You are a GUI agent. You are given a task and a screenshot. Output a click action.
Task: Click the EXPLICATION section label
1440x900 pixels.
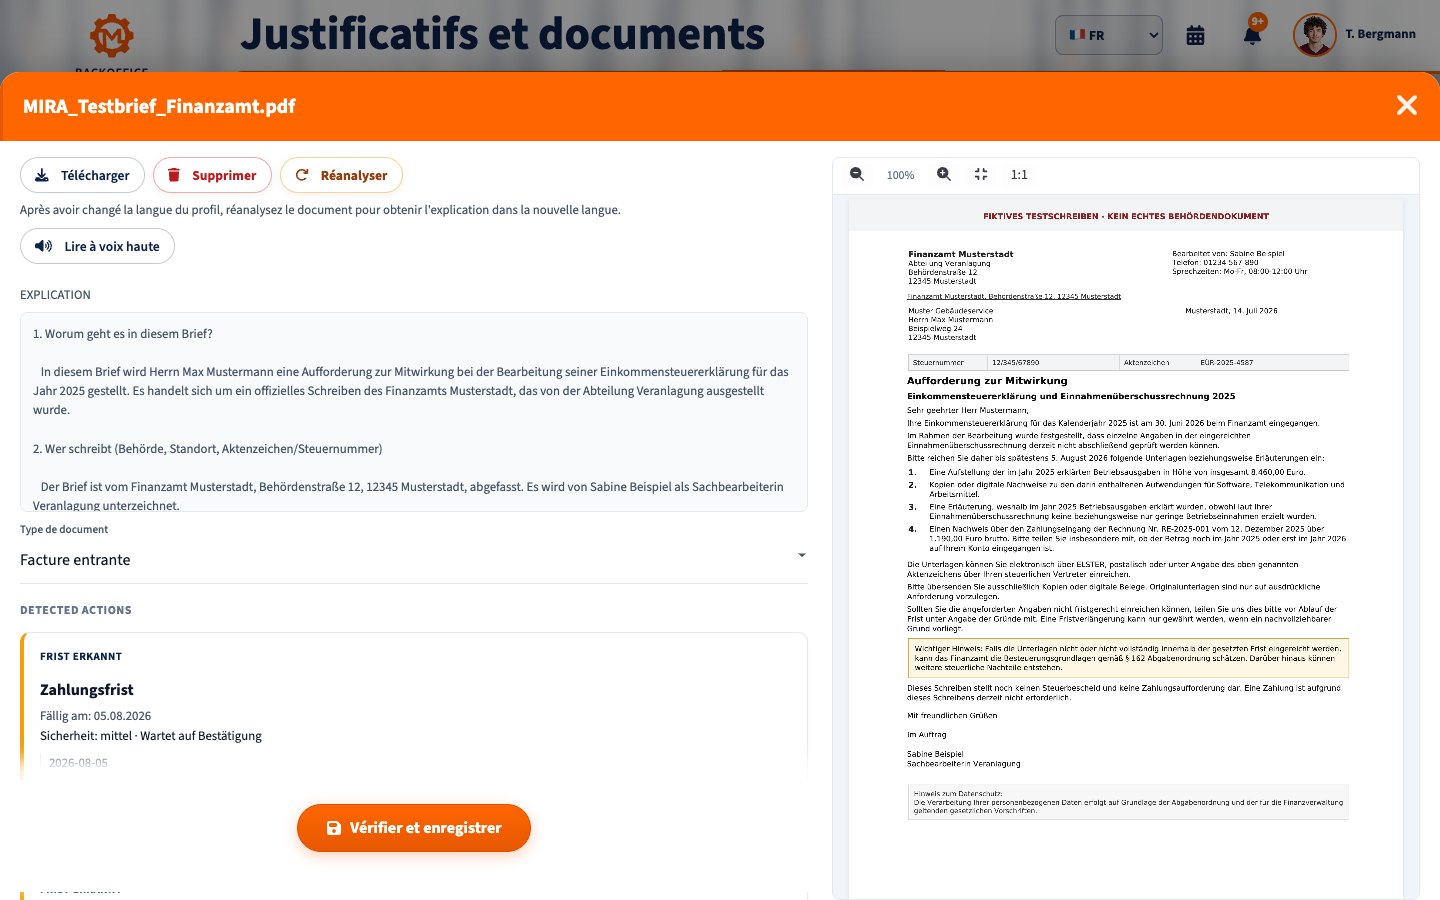(55, 295)
